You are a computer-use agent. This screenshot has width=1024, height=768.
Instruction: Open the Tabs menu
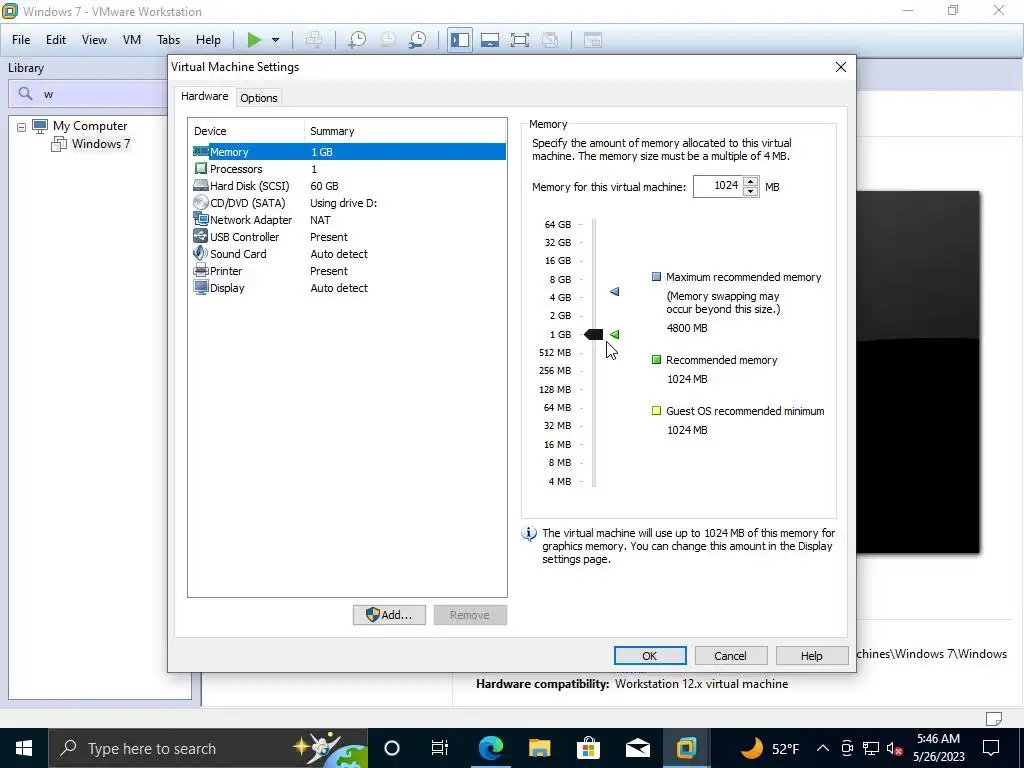(x=168, y=40)
